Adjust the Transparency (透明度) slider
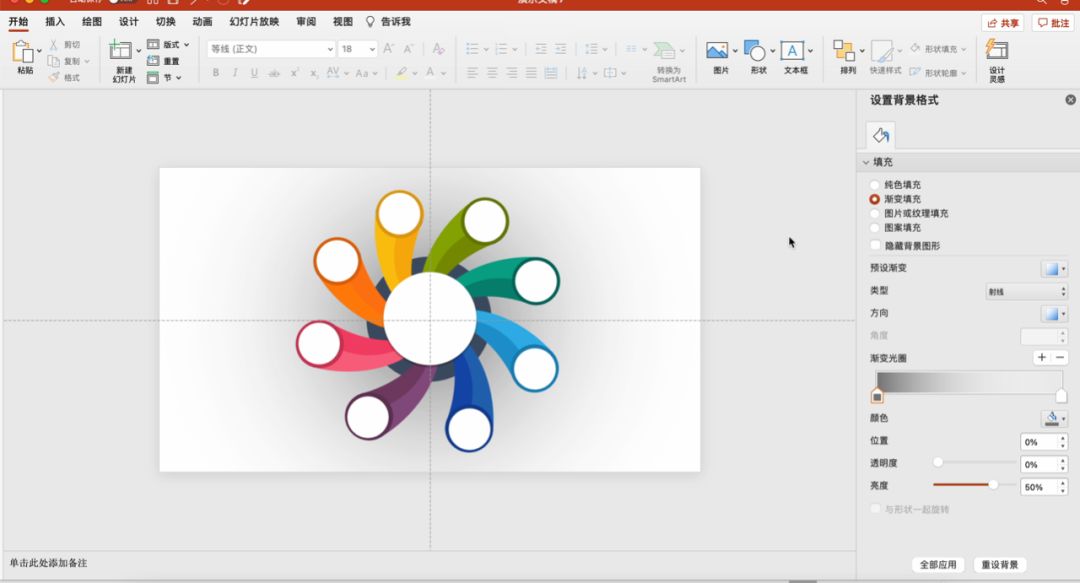1080x583 pixels. tap(937, 462)
